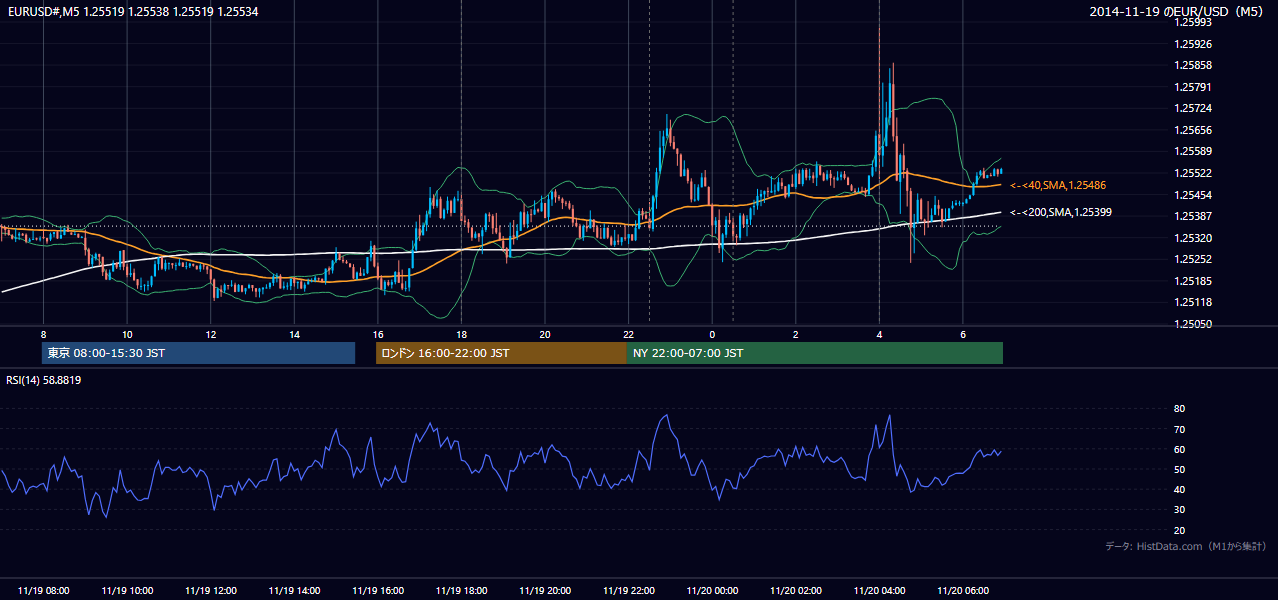Viewport: 1278px width, 600px height.
Task: Click price axis label 1.25118
Action: pos(1193,302)
